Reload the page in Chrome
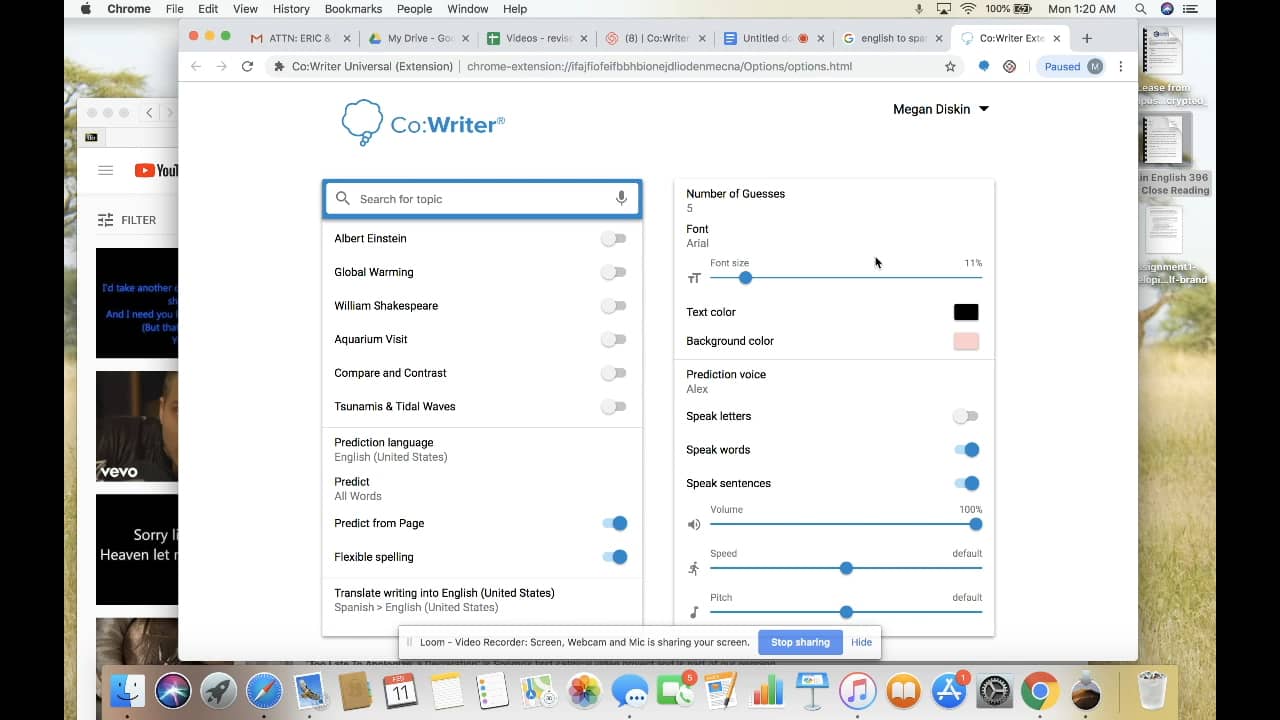Screen dimensions: 1280x720 coord(247,66)
